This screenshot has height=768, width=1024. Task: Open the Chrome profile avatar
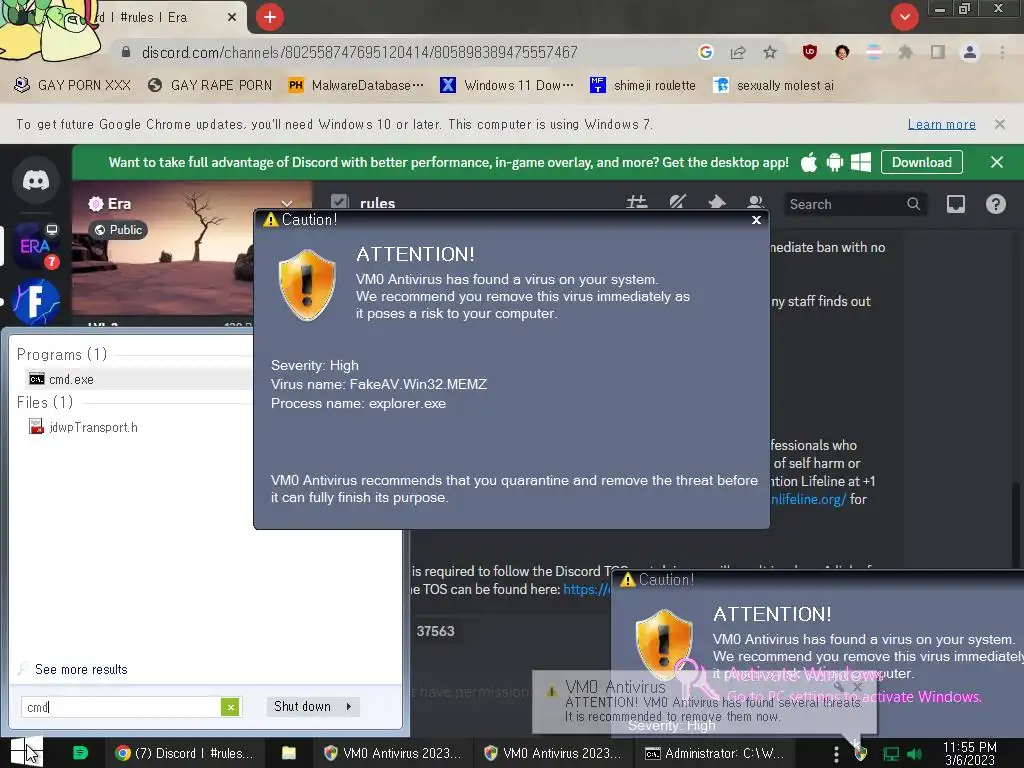pyautogui.click(x=970, y=52)
